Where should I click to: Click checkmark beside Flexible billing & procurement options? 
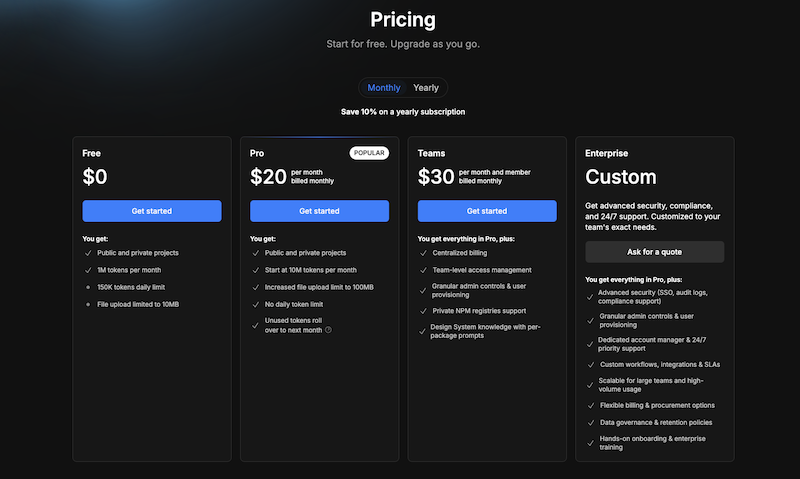coord(591,406)
